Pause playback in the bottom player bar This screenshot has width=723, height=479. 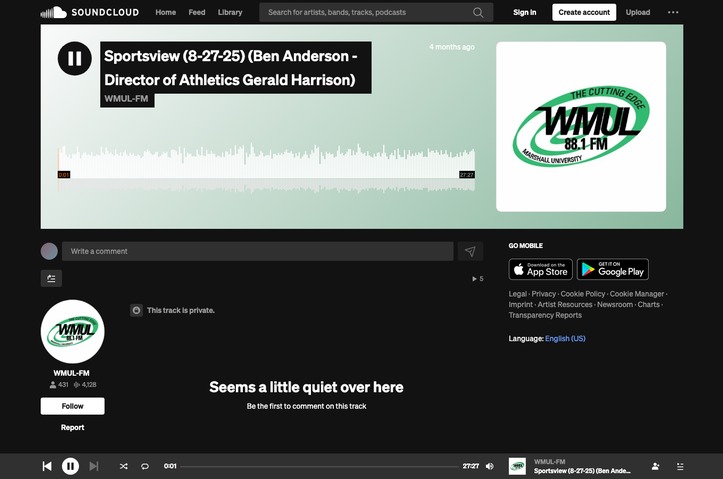71,466
